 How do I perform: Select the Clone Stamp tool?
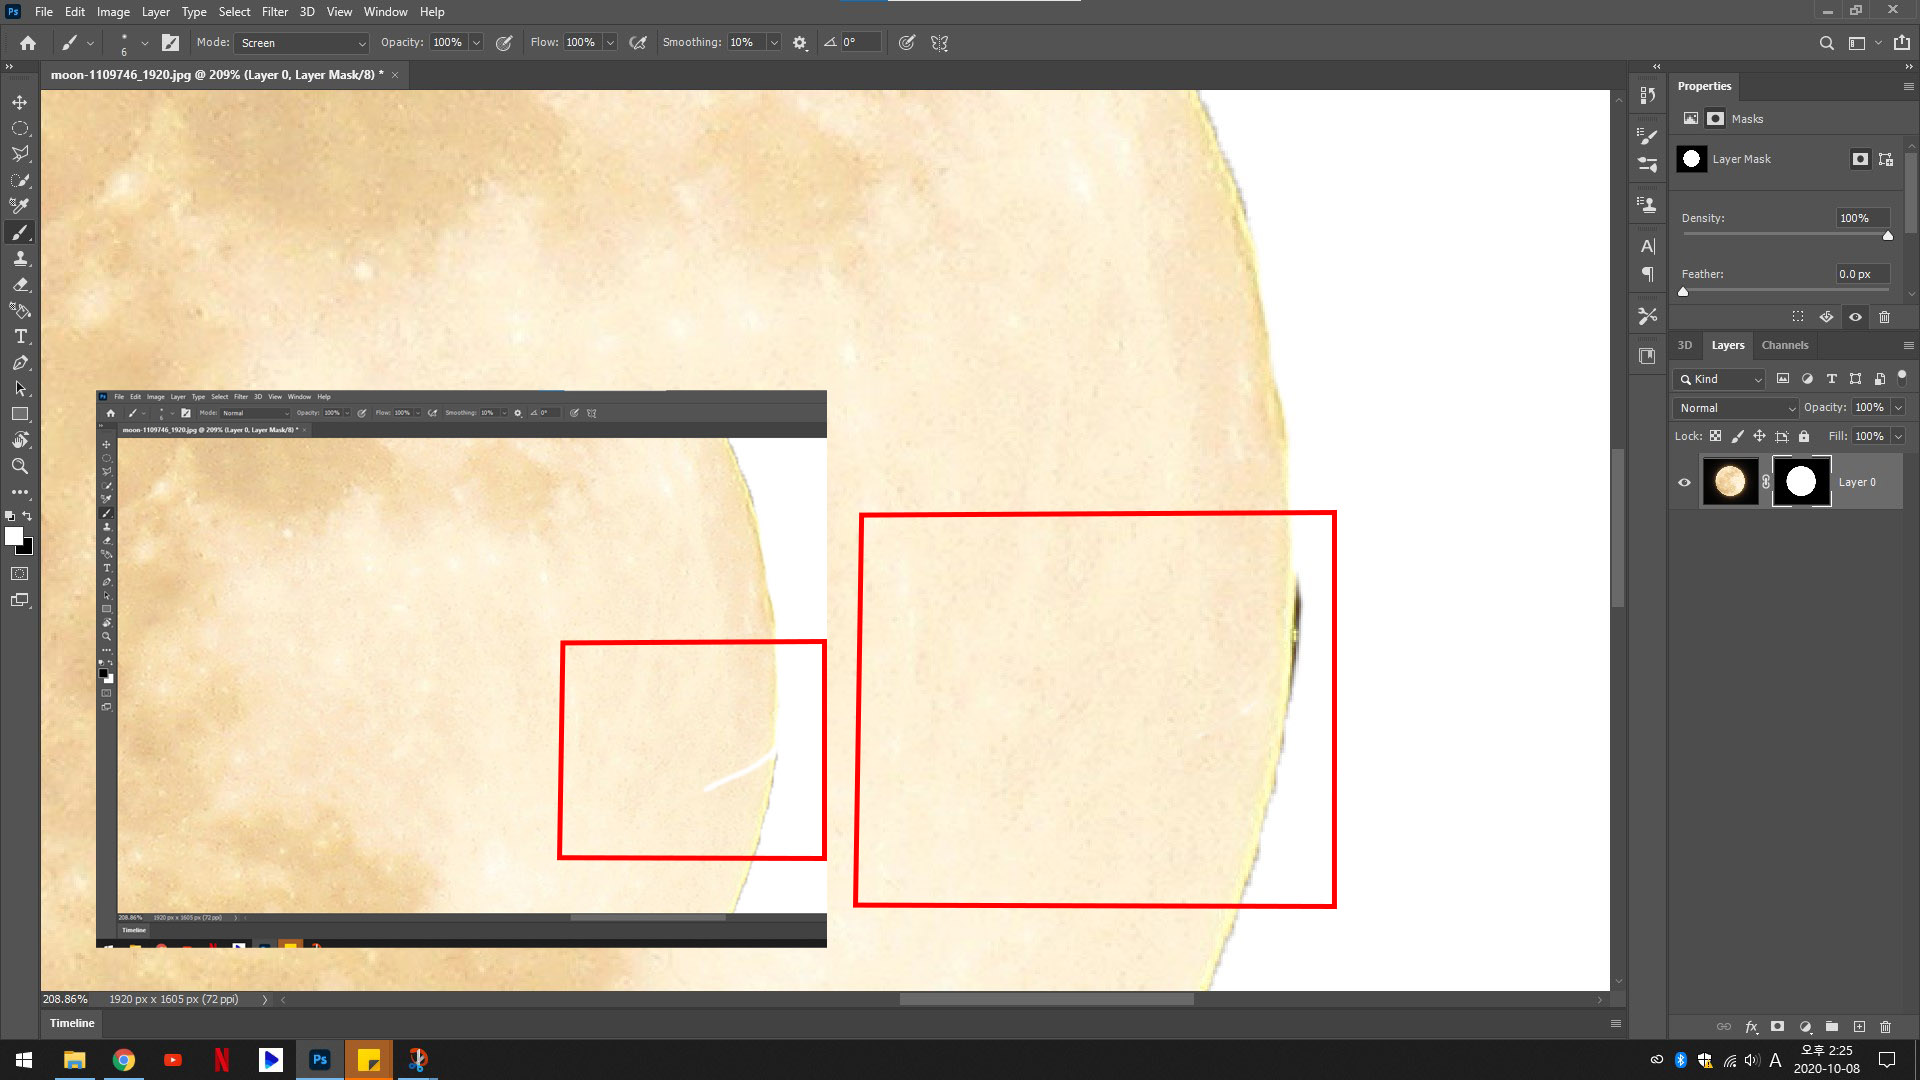tap(20, 258)
